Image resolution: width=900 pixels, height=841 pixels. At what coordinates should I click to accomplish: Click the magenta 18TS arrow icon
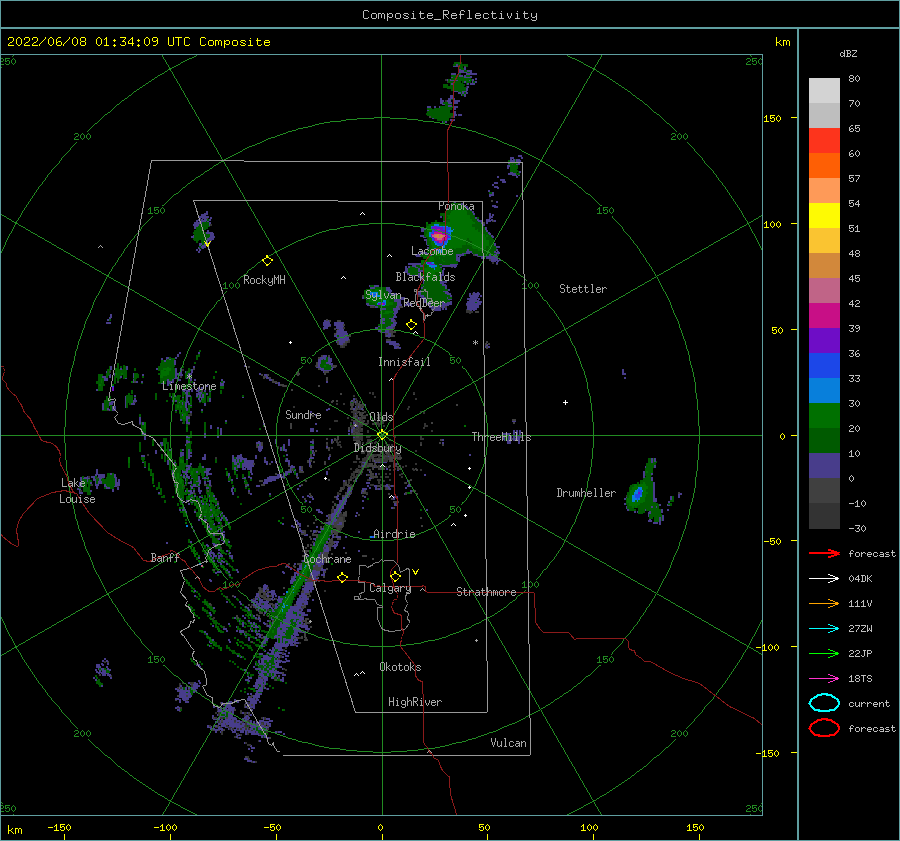pos(824,679)
